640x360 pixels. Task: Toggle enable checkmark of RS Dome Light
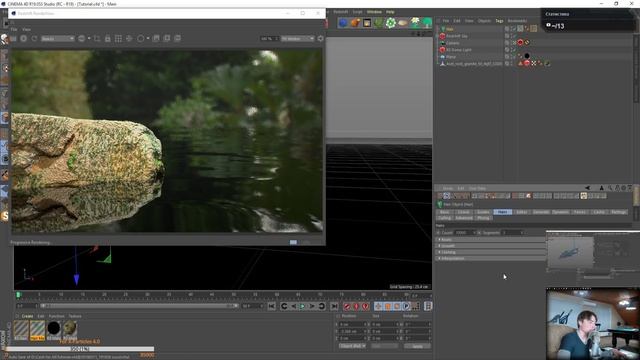(x=513, y=50)
